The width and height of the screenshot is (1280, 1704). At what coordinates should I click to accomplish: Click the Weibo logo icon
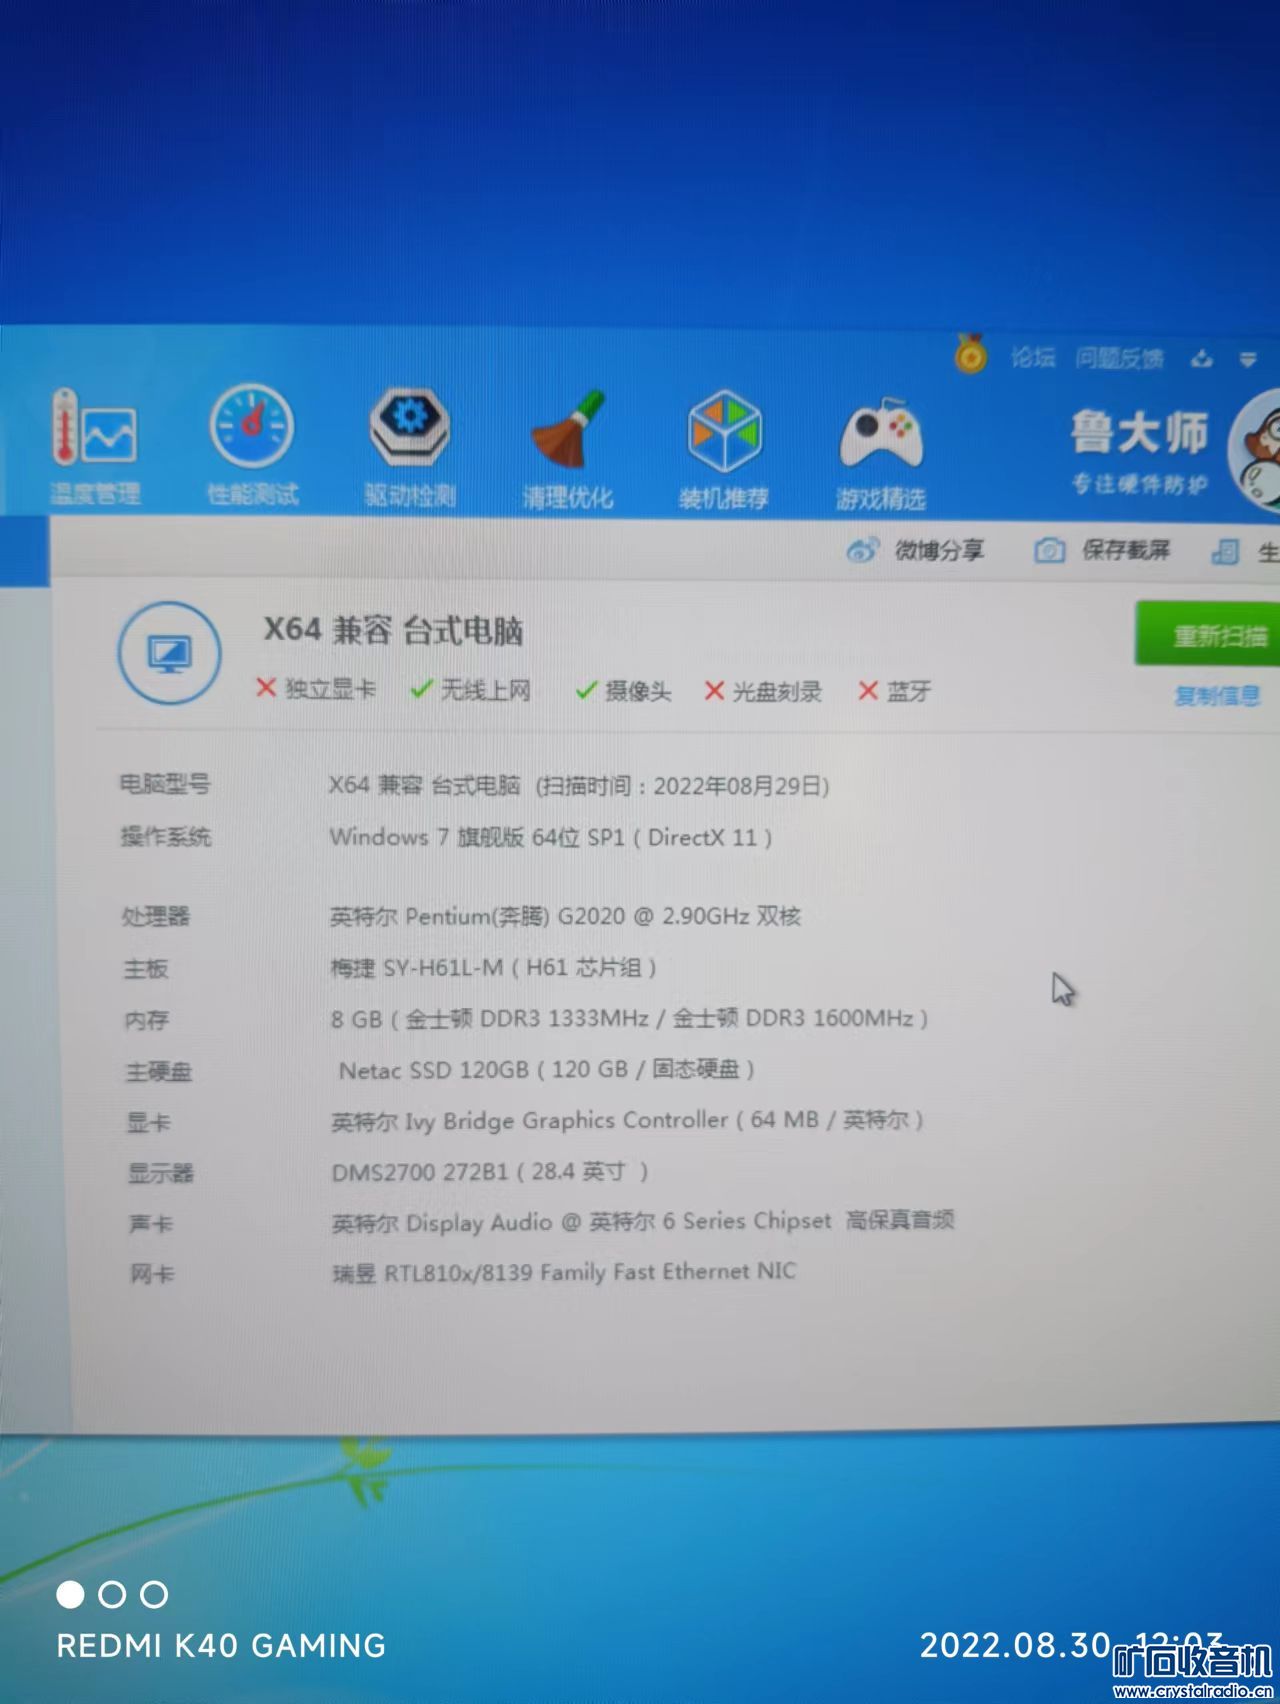[x=862, y=549]
